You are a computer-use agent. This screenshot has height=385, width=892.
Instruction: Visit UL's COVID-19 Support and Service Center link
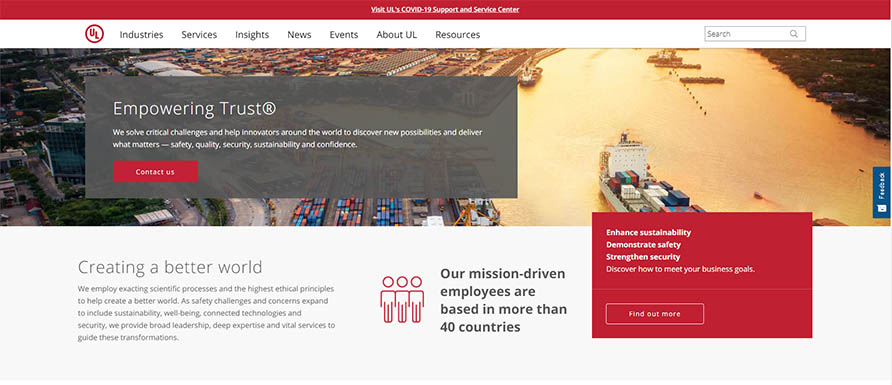tap(445, 10)
